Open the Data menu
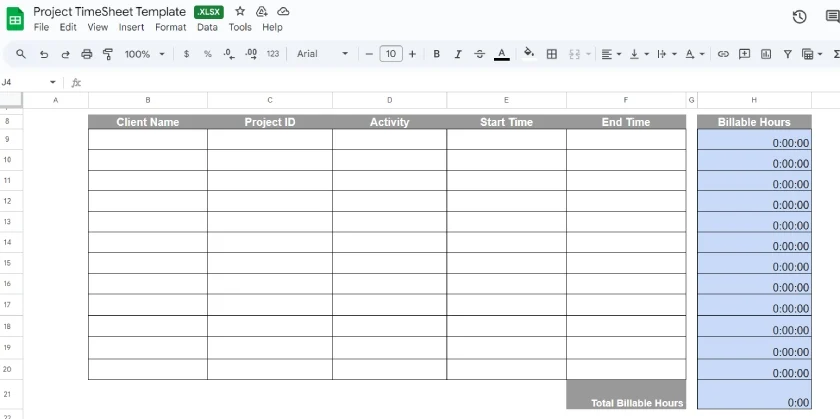 pos(207,27)
